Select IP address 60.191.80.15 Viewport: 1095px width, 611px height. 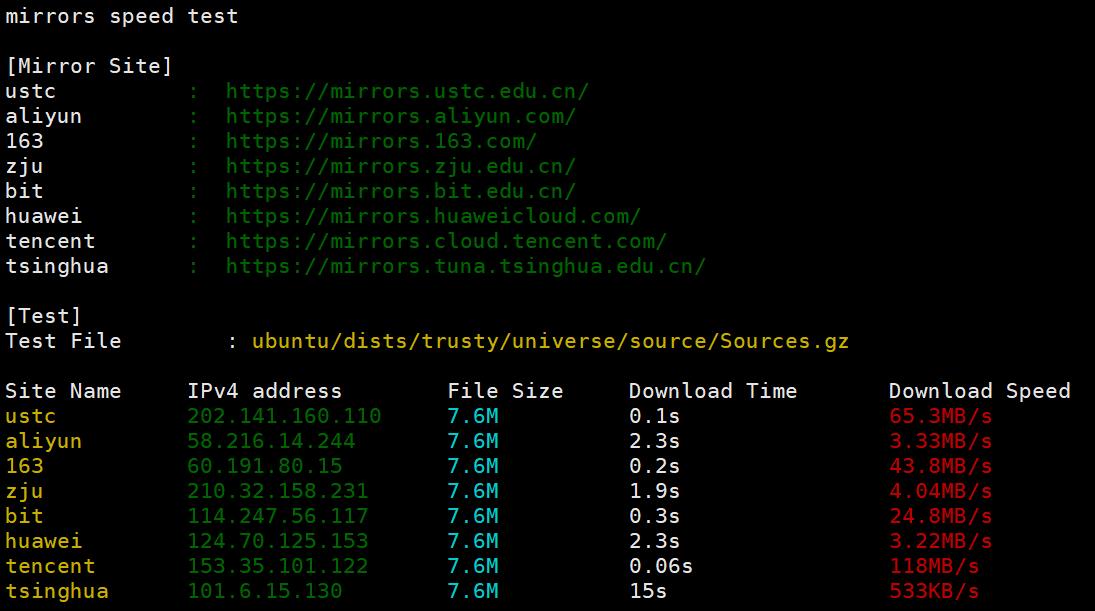tap(265, 466)
